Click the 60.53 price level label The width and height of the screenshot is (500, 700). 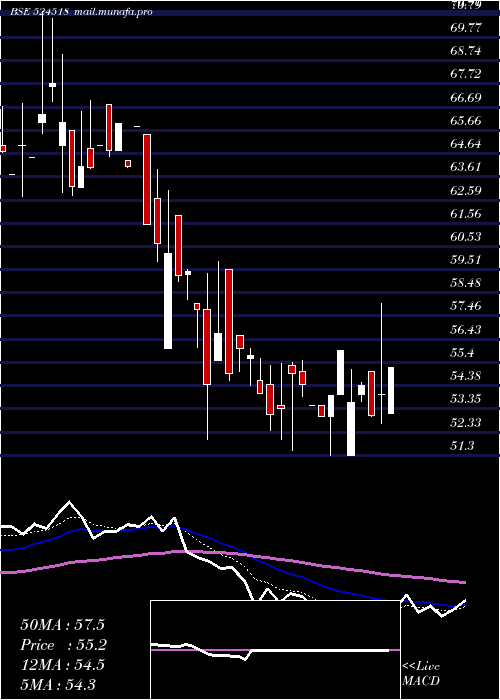click(x=466, y=236)
